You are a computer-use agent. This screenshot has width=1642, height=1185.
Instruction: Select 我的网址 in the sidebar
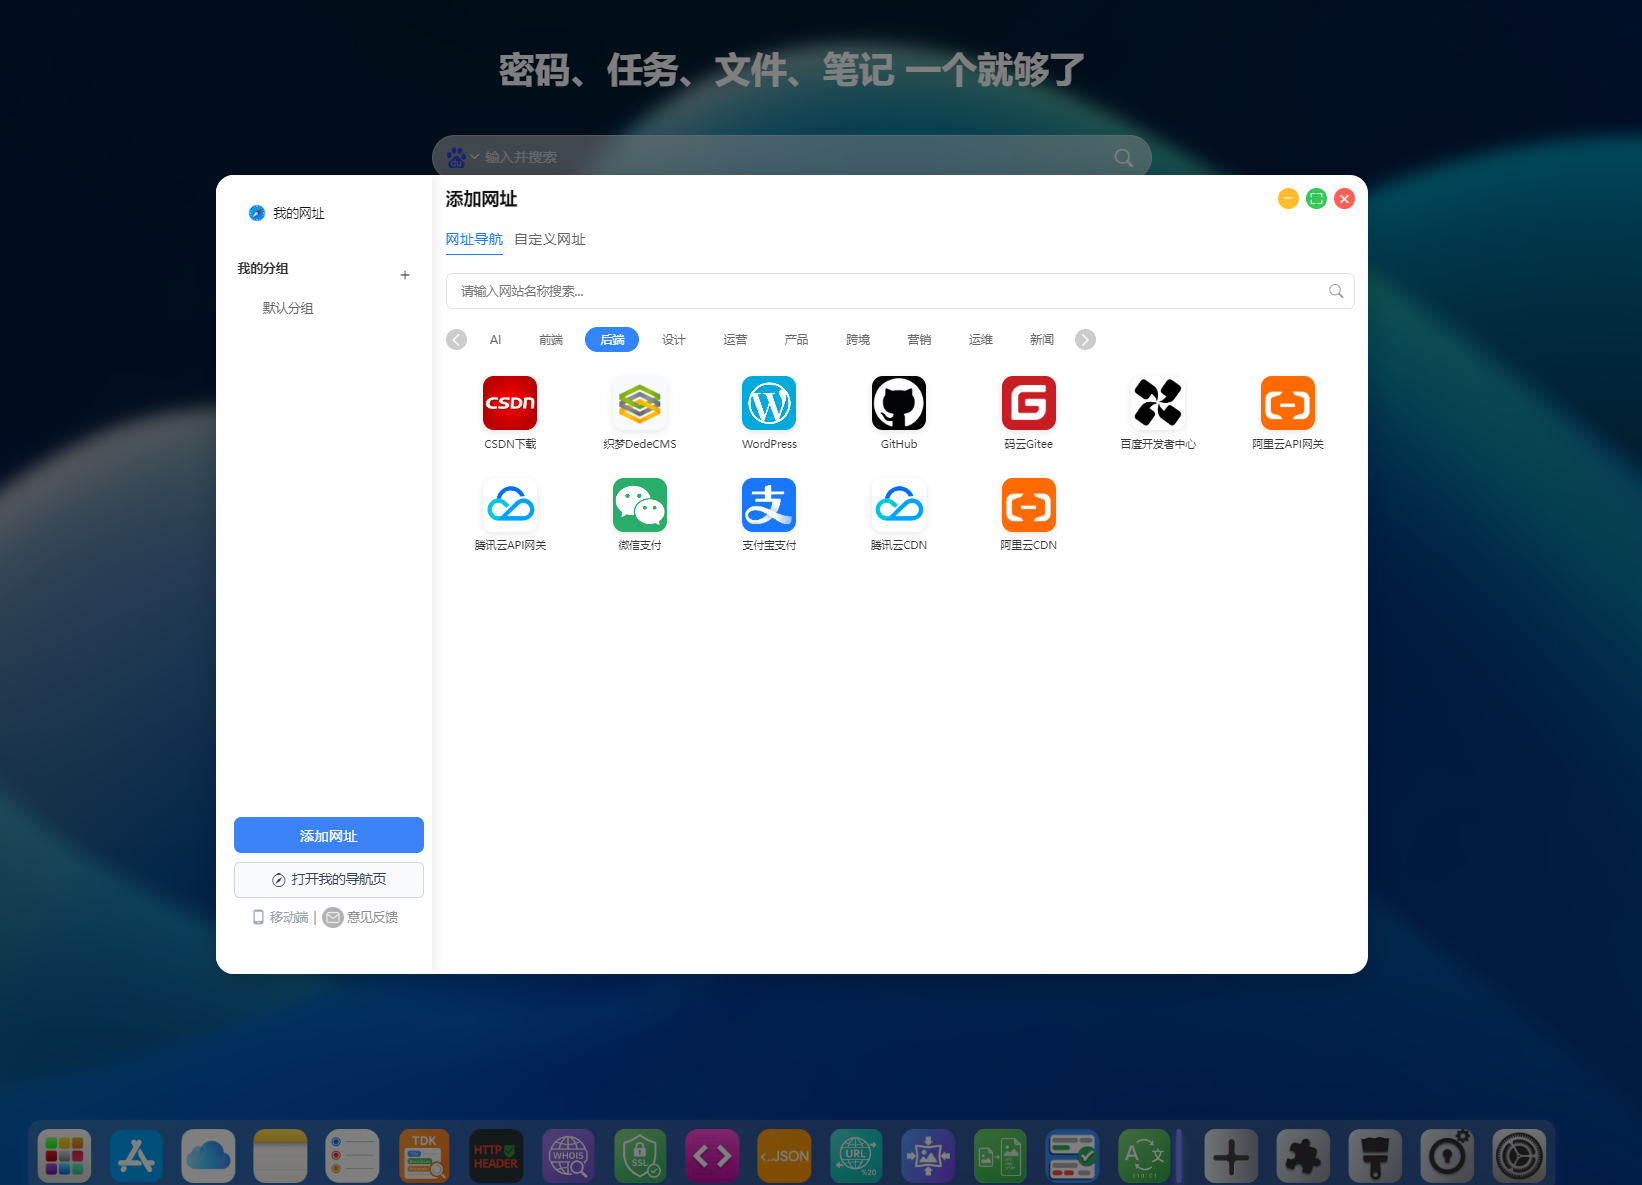click(x=287, y=213)
